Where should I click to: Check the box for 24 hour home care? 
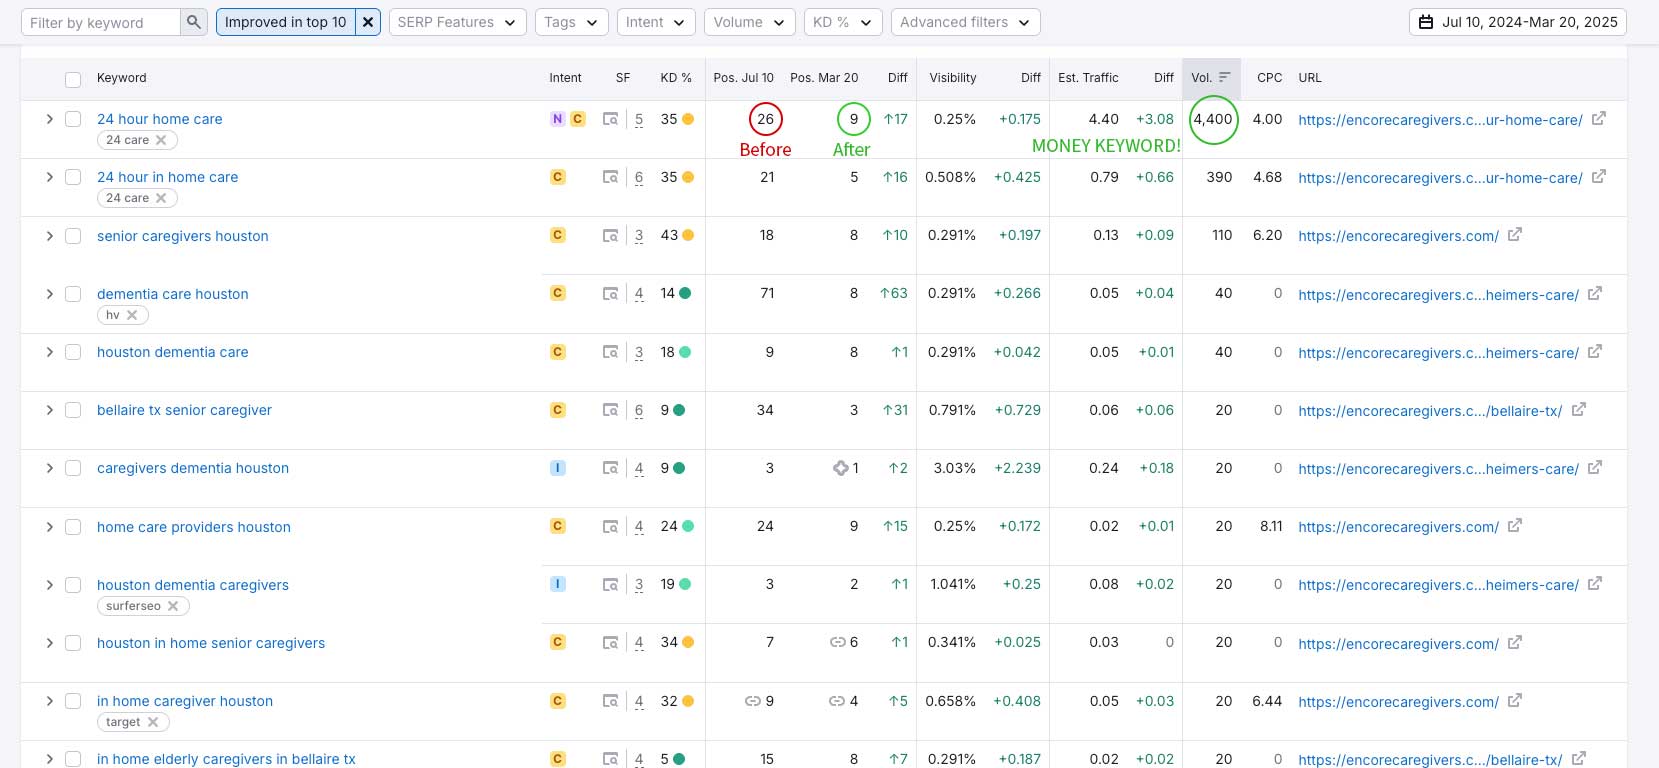pos(73,119)
